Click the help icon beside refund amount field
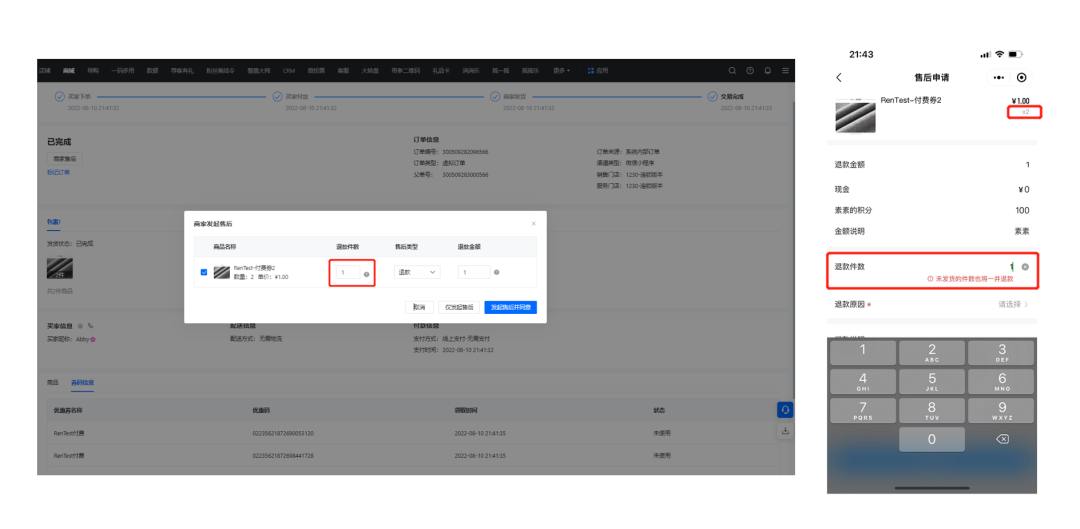This screenshot has width=1080, height=529. pyautogui.click(x=497, y=272)
